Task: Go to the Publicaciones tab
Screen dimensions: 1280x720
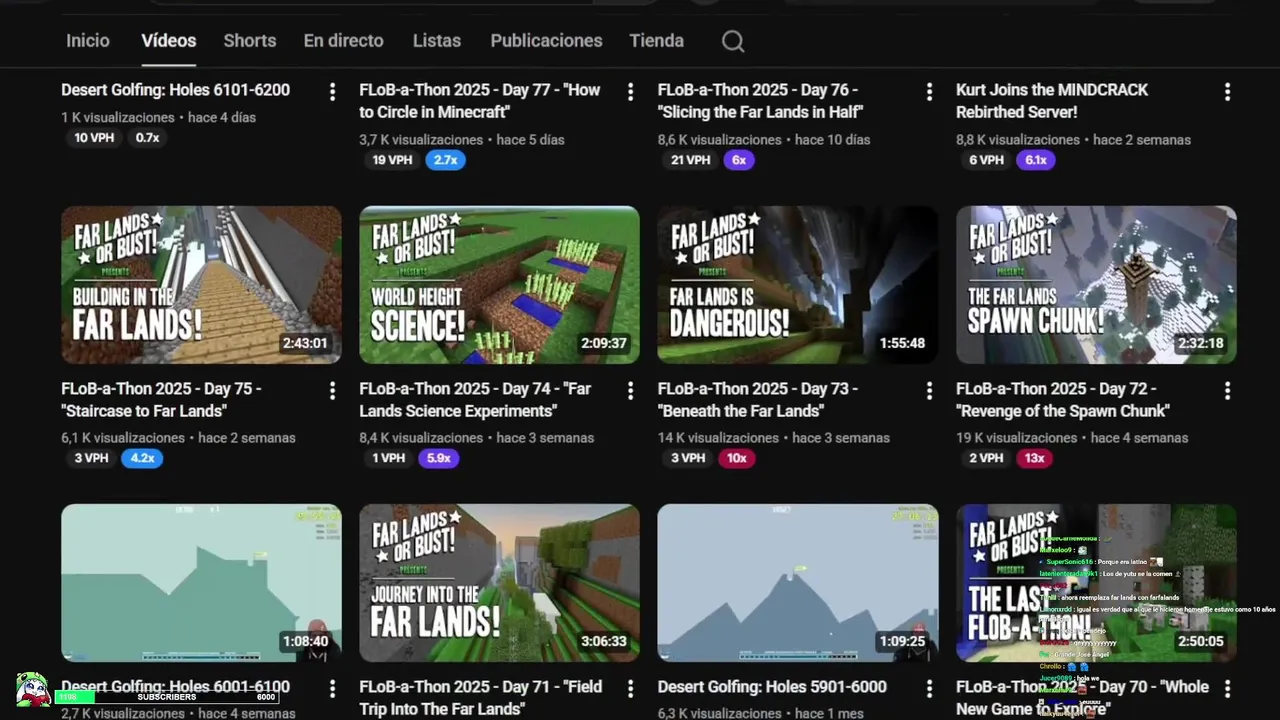Action: pos(546,41)
